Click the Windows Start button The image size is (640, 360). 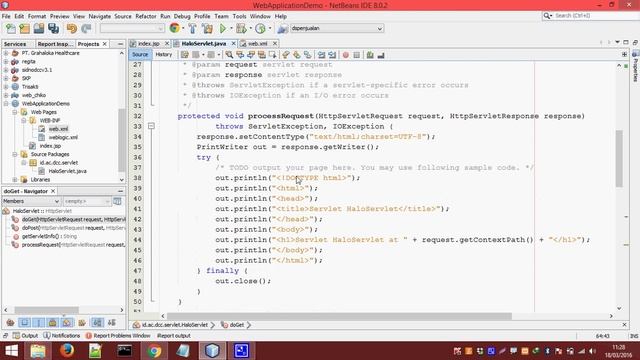[11, 350]
